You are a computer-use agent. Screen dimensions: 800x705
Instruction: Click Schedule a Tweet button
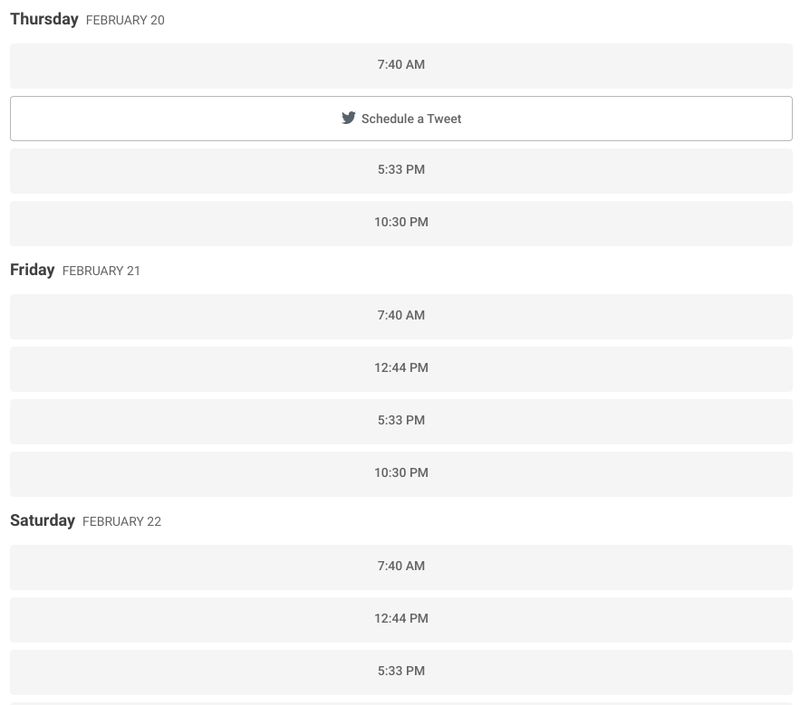click(401, 118)
